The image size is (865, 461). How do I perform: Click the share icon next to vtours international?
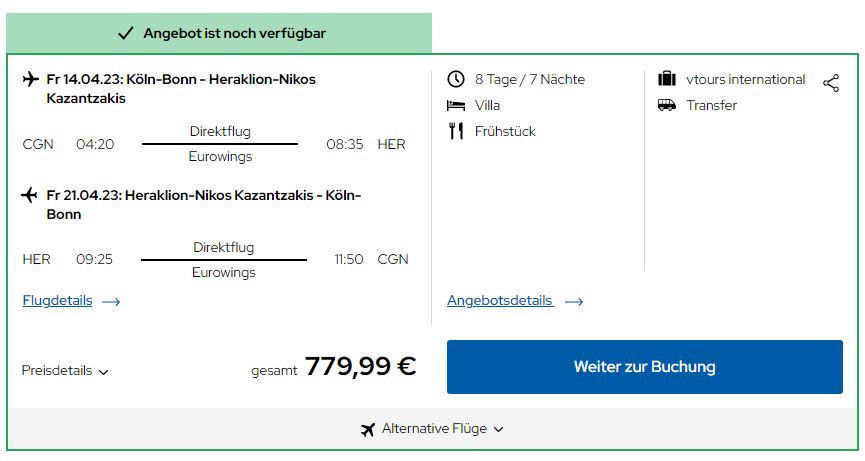click(x=831, y=83)
